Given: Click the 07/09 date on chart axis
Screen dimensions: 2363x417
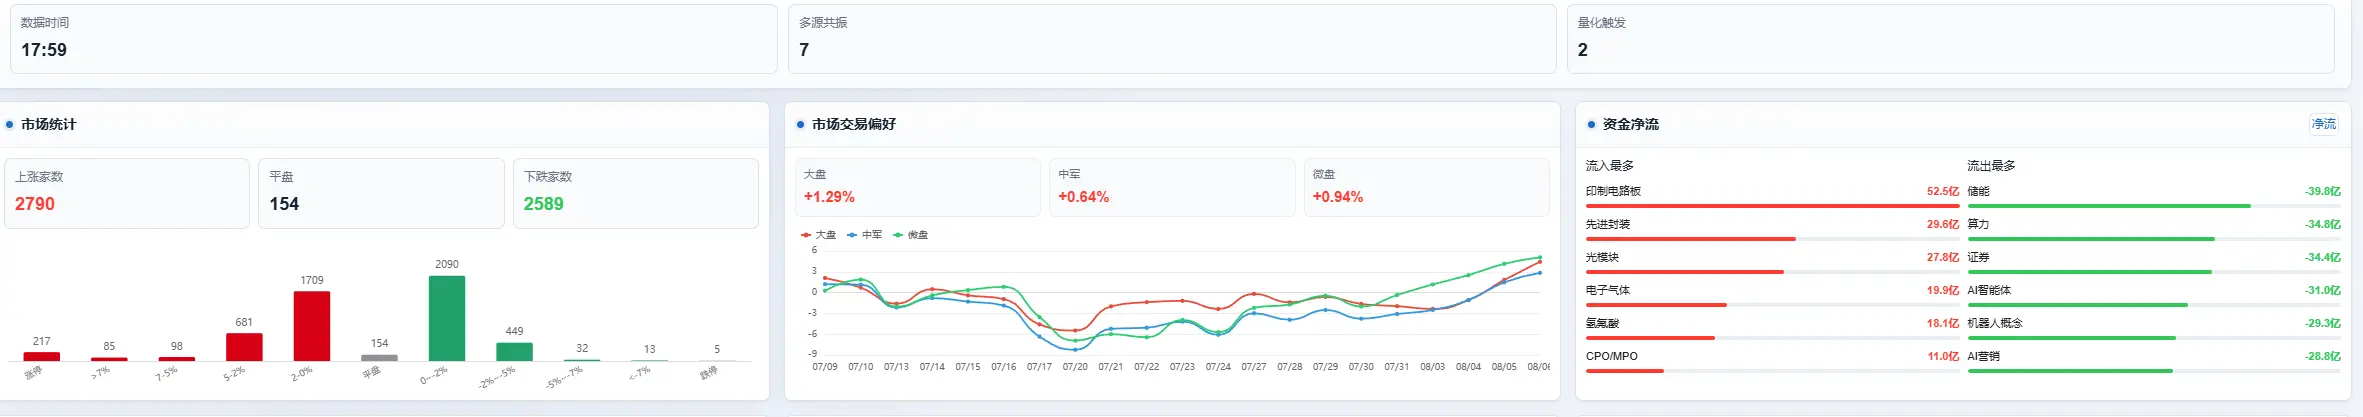Looking at the screenshot, I should (825, 367).
